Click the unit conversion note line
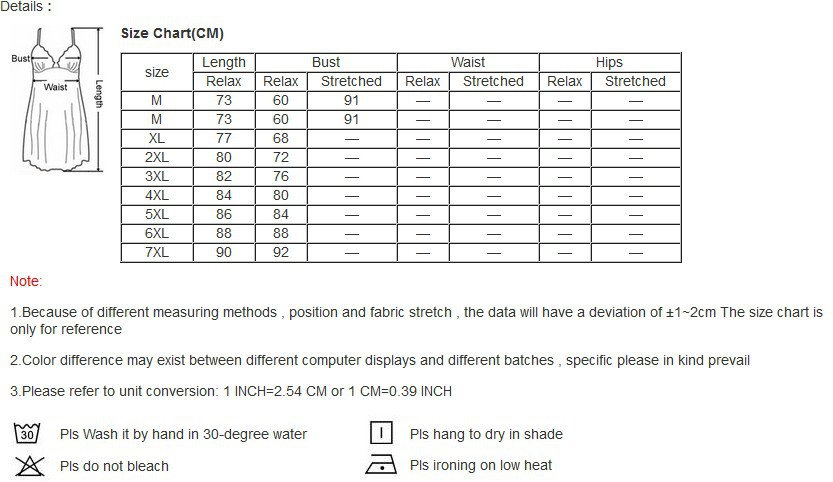Image resolution: width=833 pixels, height=482 pixels. 231,391
